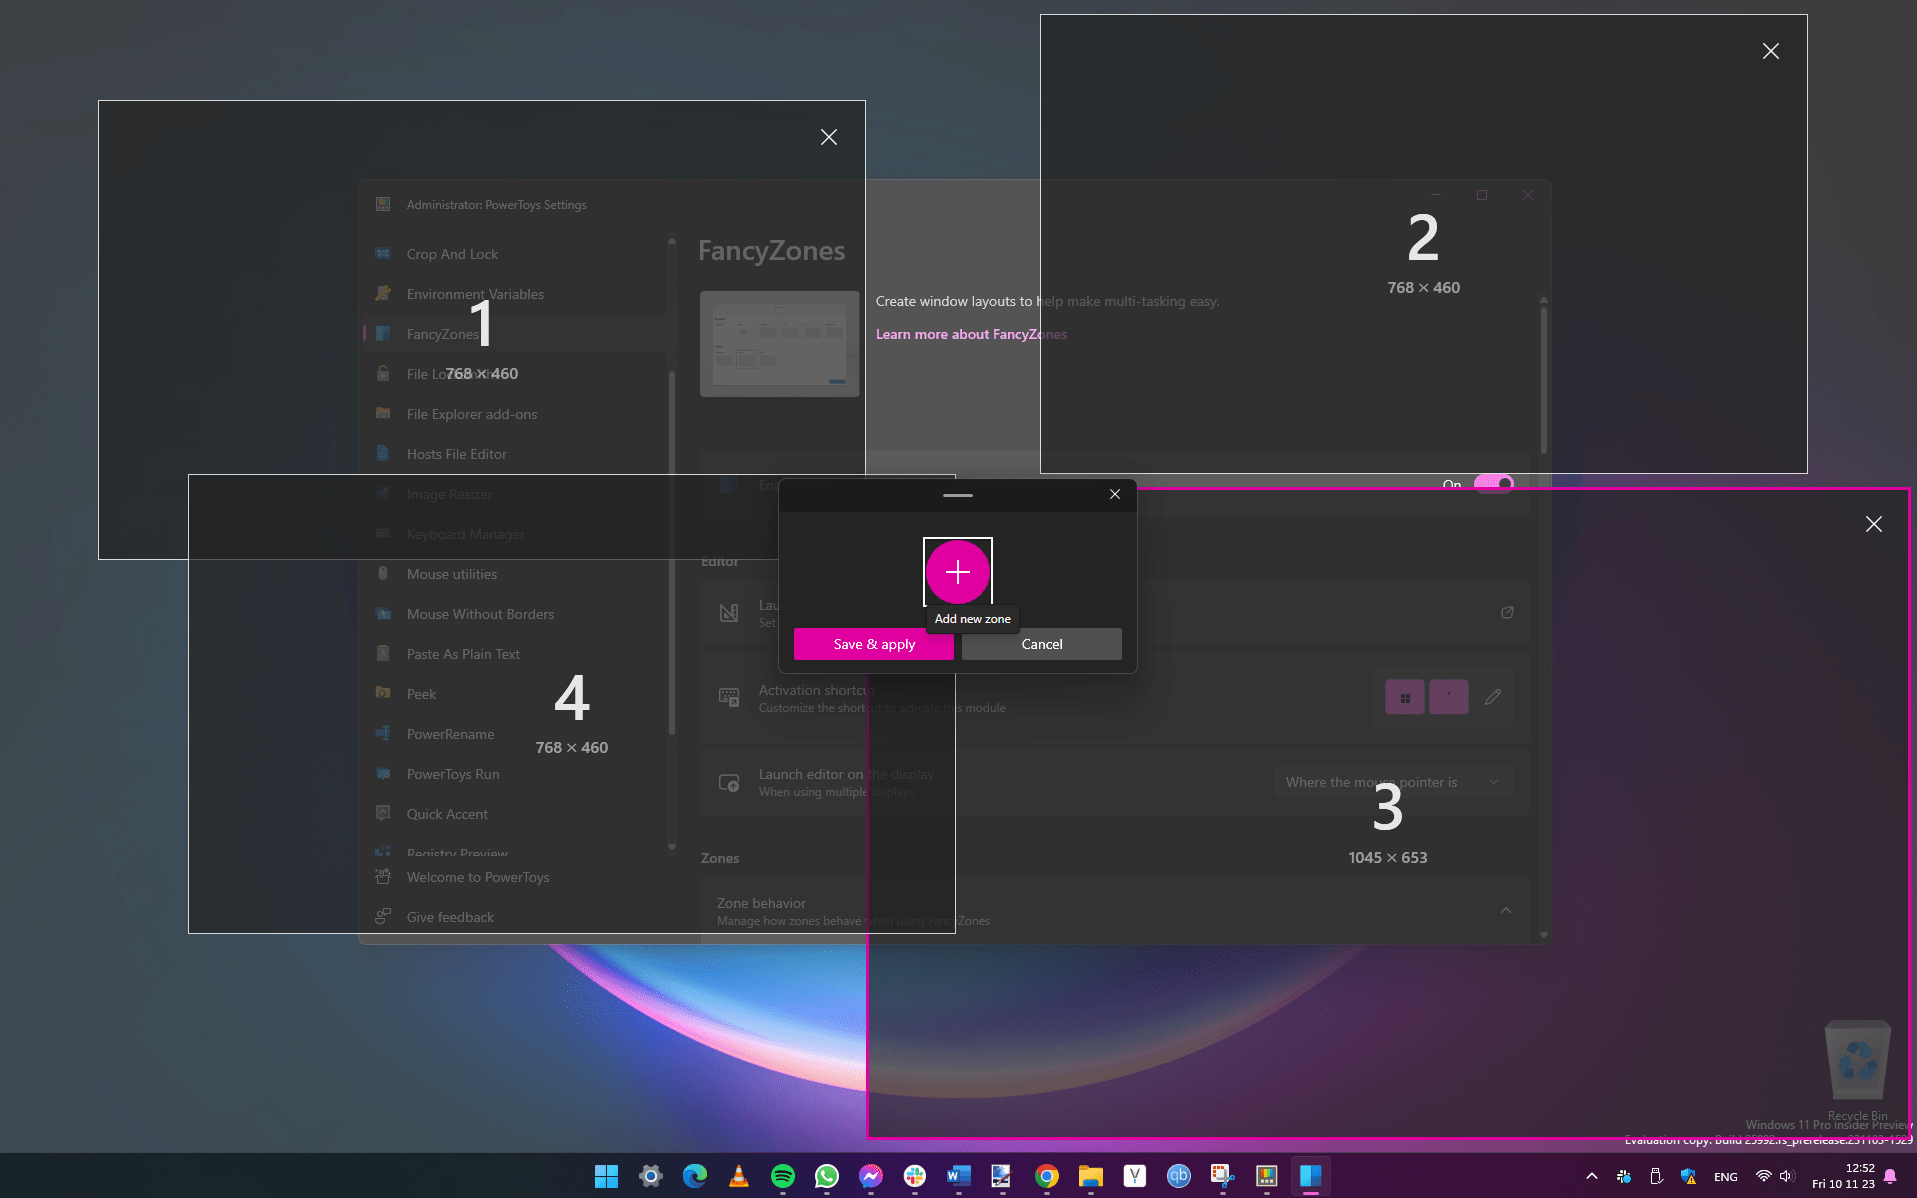Open Quick Accent settings
This screenshot has width=1917, height=1198.
tap(448, 813)
